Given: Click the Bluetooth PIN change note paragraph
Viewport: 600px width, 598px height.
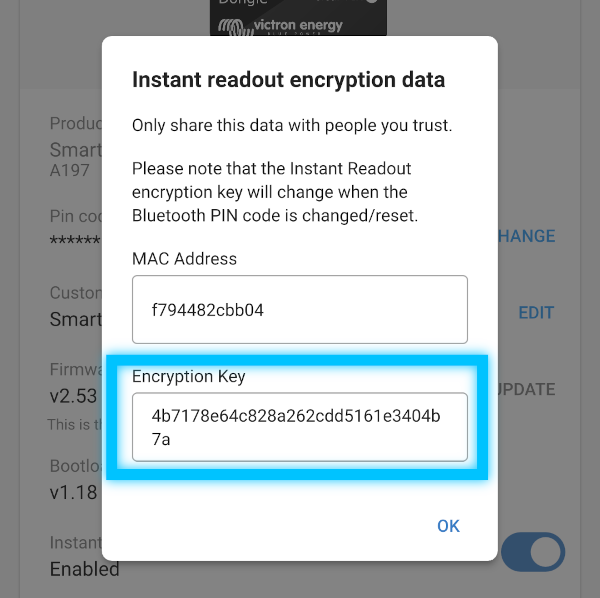Looking at the screenshot, I should (271, 192).
